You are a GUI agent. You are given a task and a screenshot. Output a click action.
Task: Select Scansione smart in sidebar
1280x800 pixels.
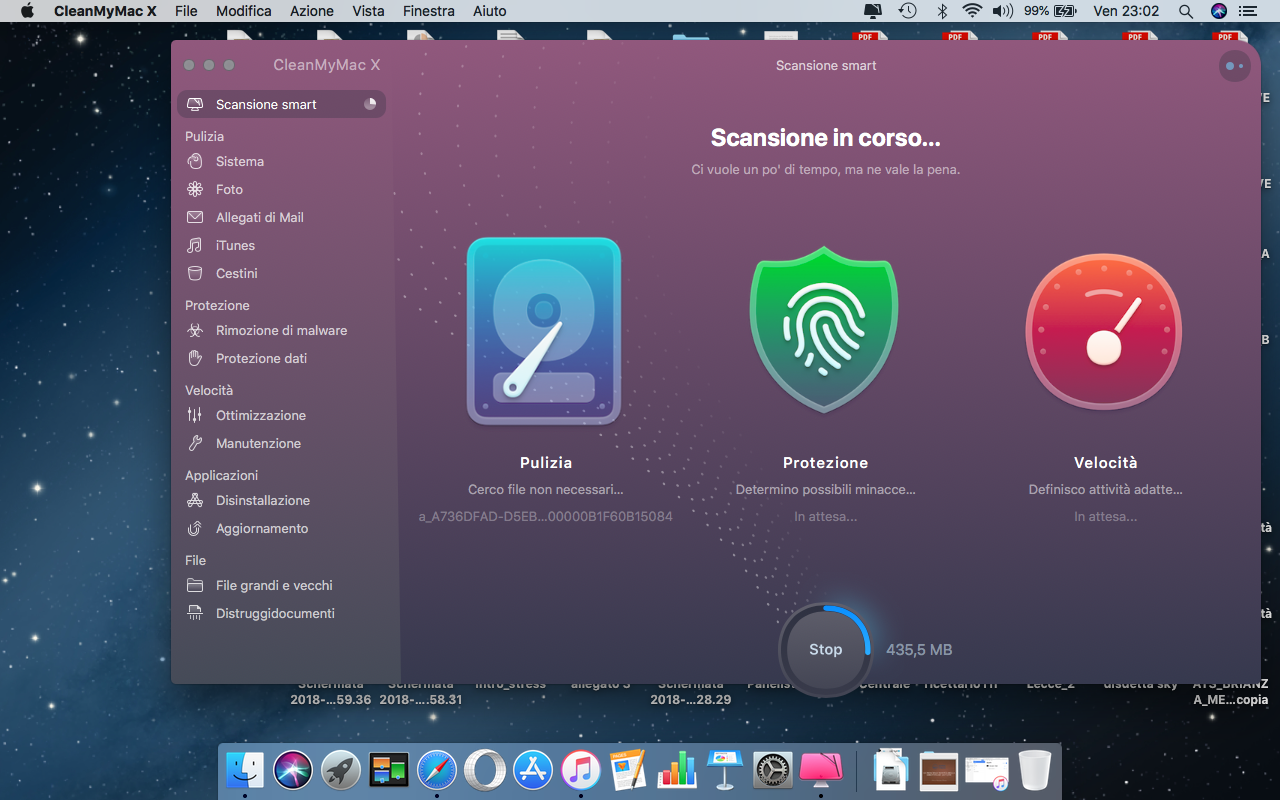click(281, 104)
